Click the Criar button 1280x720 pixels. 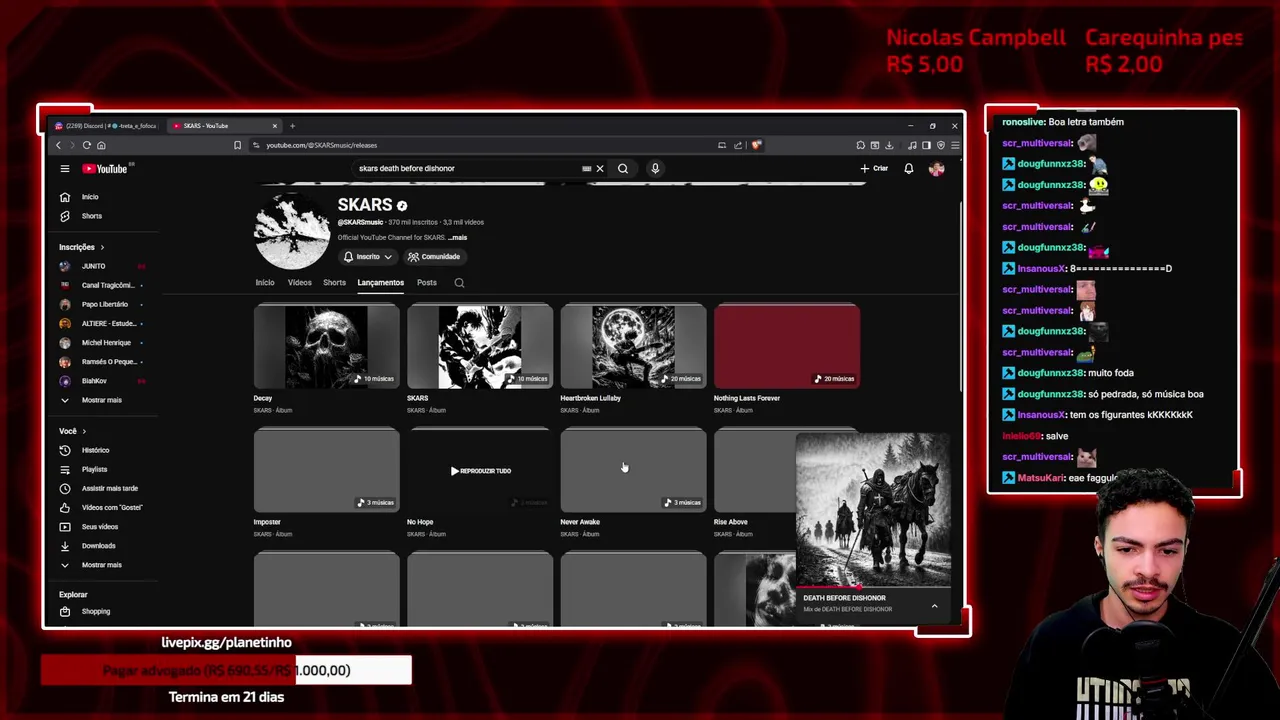874,169
